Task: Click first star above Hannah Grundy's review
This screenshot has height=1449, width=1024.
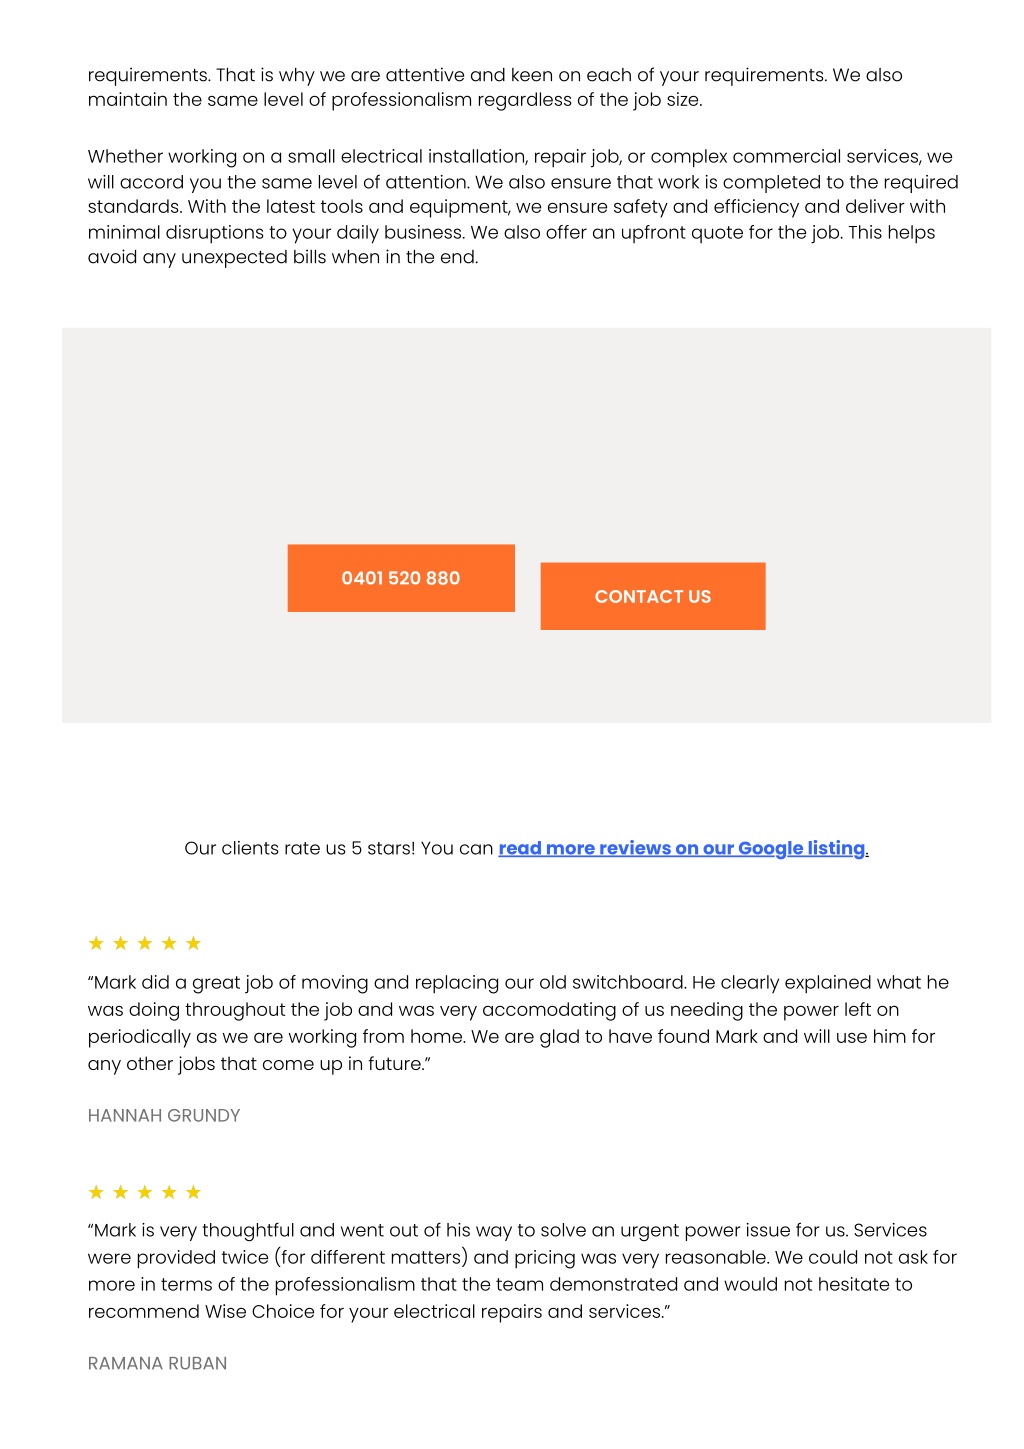Action: 96,943
